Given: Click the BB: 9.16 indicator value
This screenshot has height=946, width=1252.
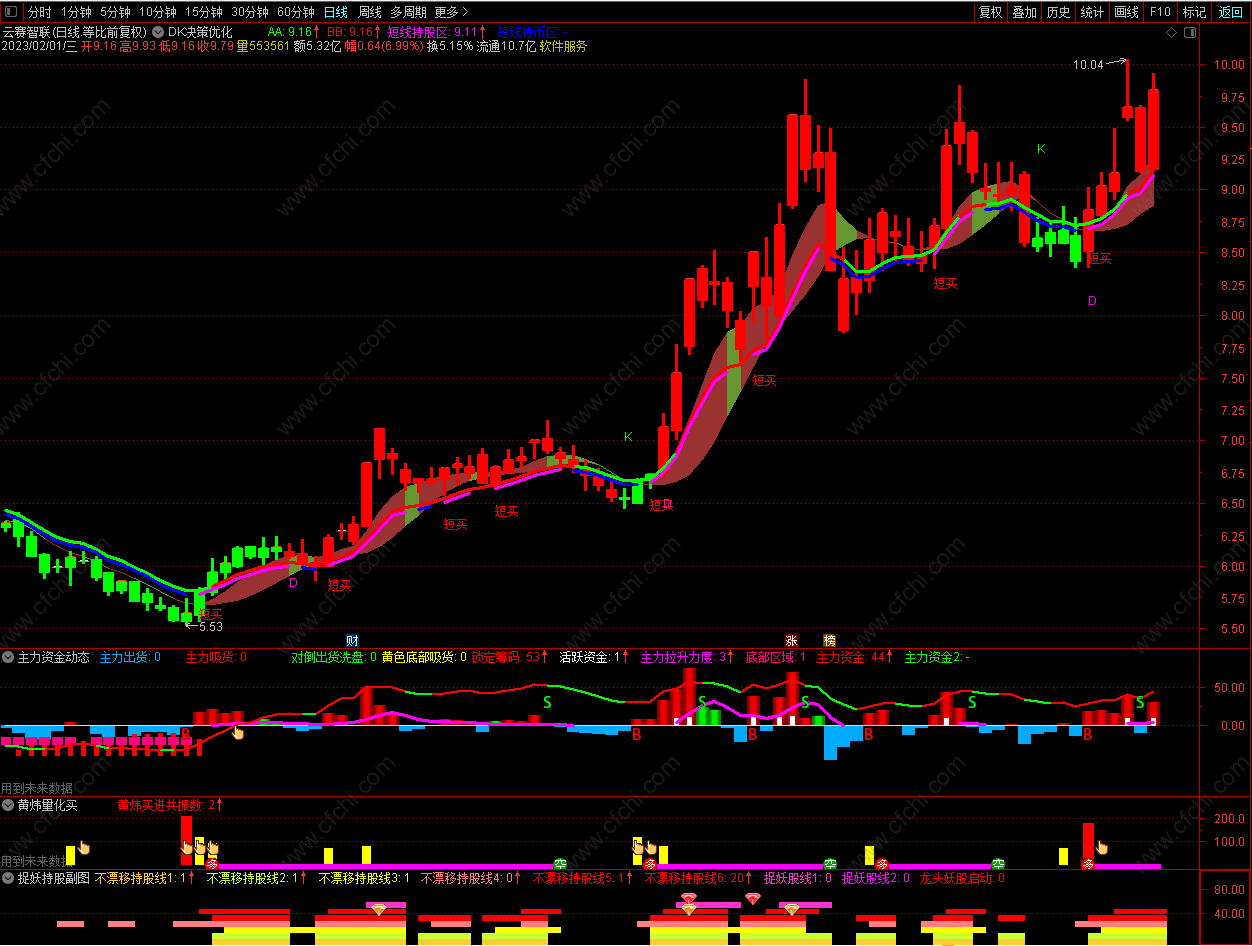Looking at the screenshot, I should point(352,32).
